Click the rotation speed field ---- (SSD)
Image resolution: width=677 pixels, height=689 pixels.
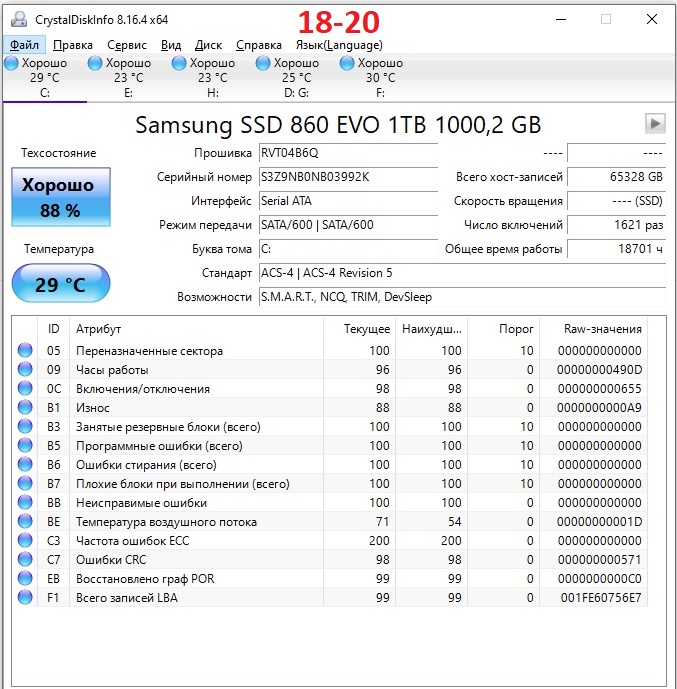pos(616,201)
